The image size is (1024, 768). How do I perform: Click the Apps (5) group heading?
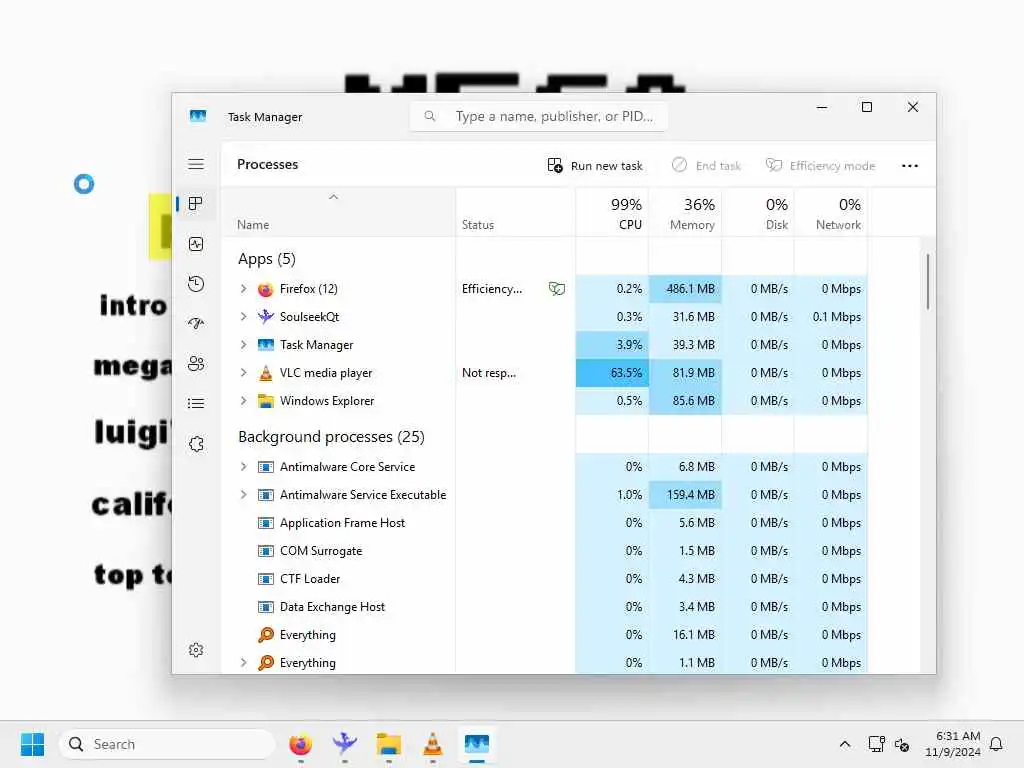(266, 259)
